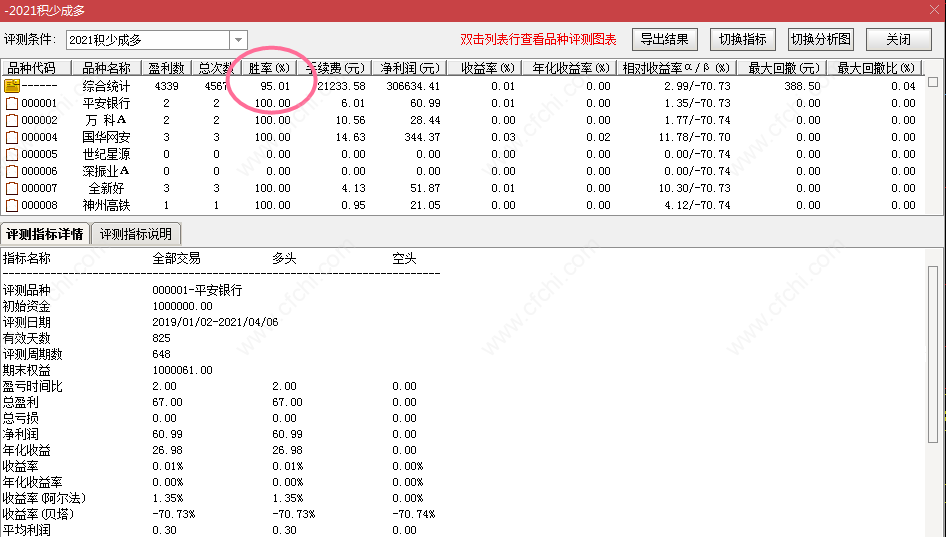Click the document icon beside code 000001

point(11,103)
